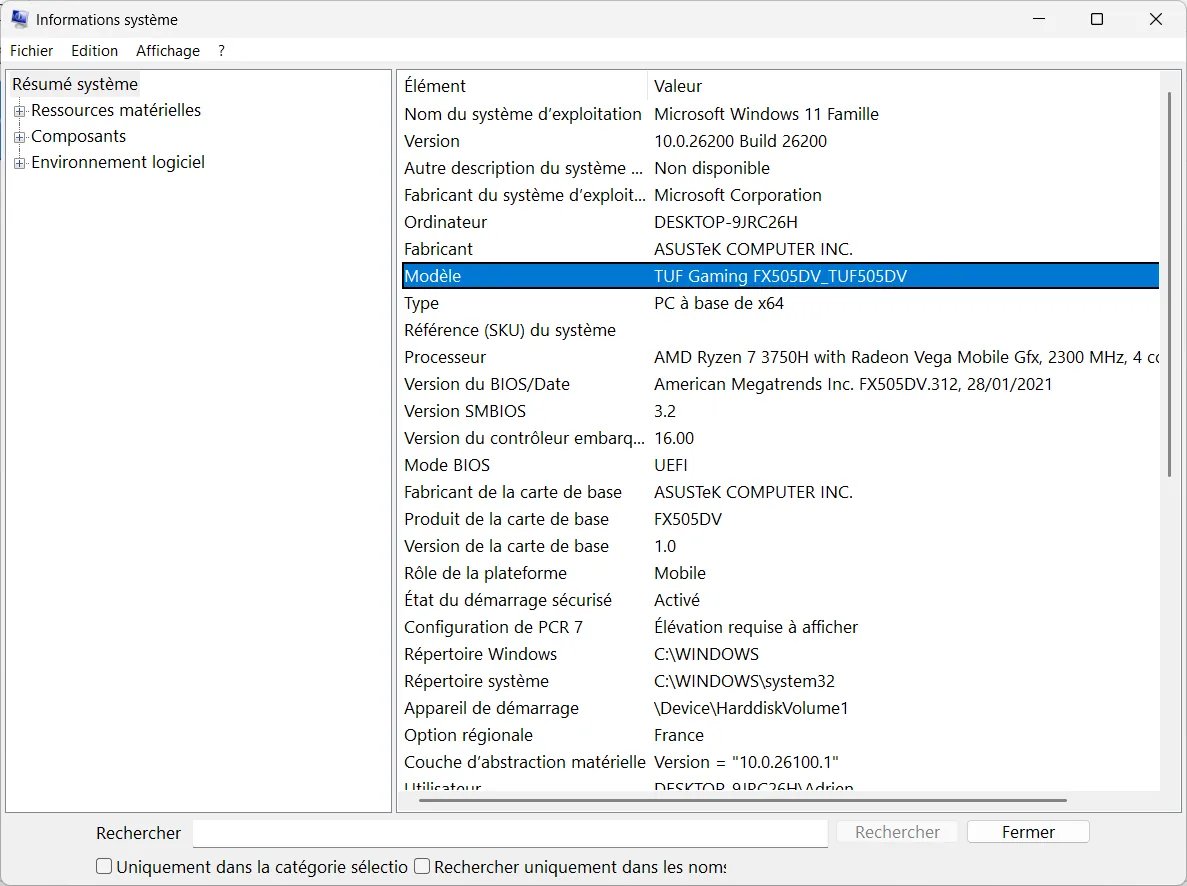1187x886 pixels.
Task: Select the DESKTOP-9JRC26H value
Action: [726, 223]
